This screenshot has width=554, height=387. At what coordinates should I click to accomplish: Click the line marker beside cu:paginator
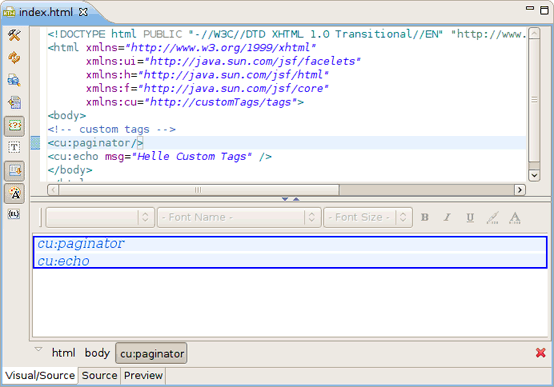click(35, 143)
